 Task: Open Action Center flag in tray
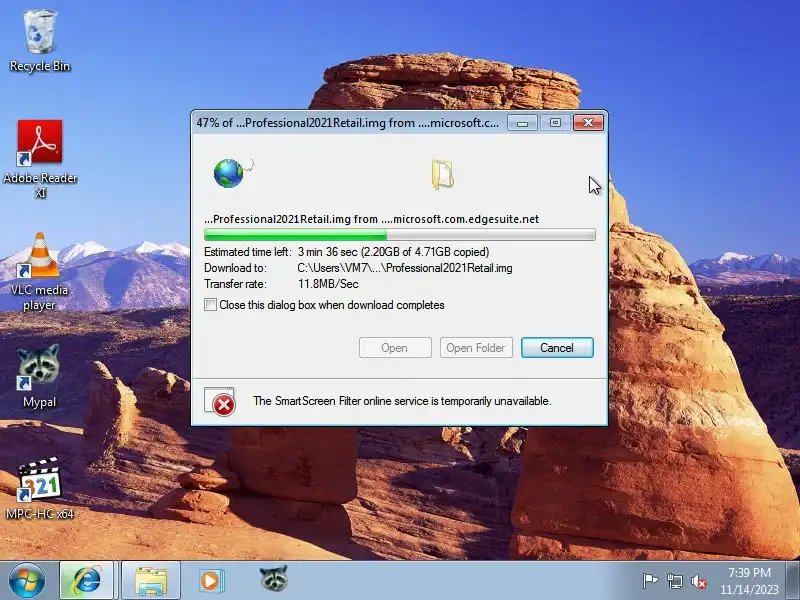[x=650, y=581]
